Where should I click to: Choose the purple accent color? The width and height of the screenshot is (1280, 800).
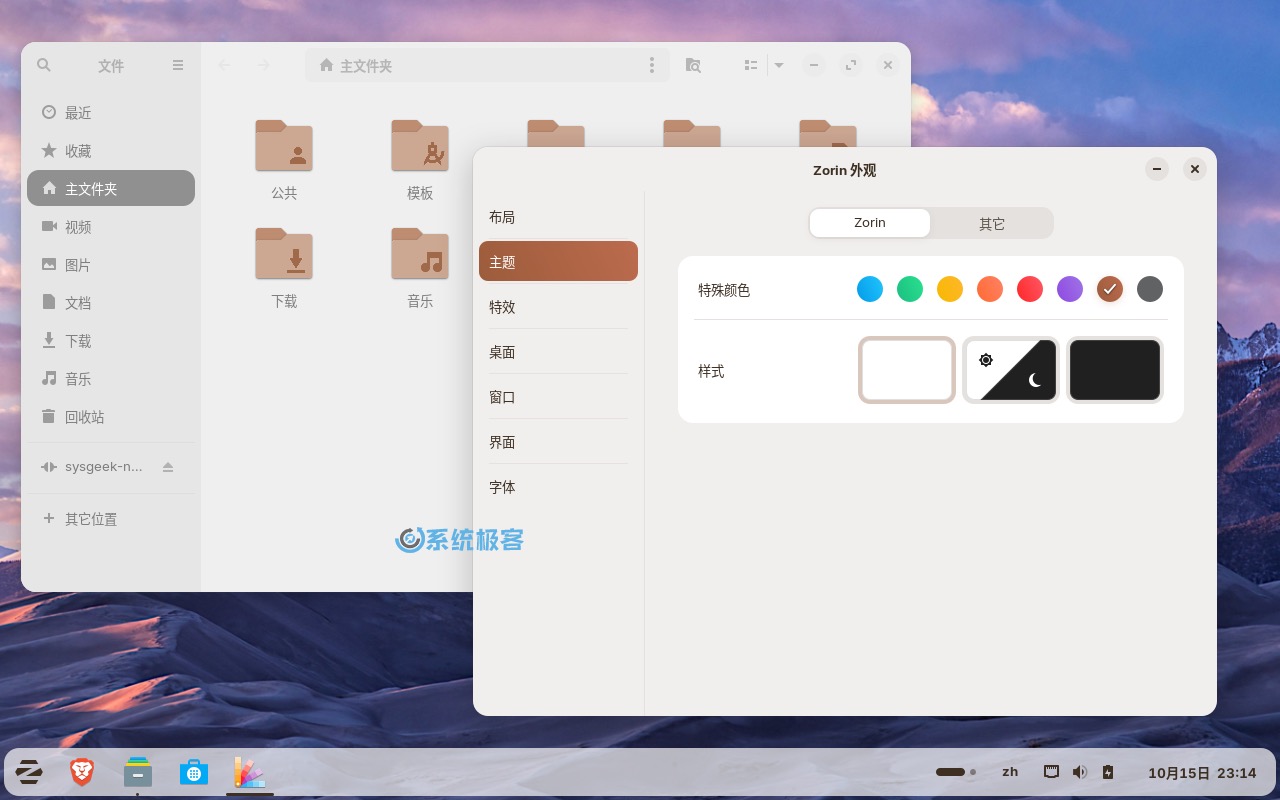click(x=1070, y=290)
